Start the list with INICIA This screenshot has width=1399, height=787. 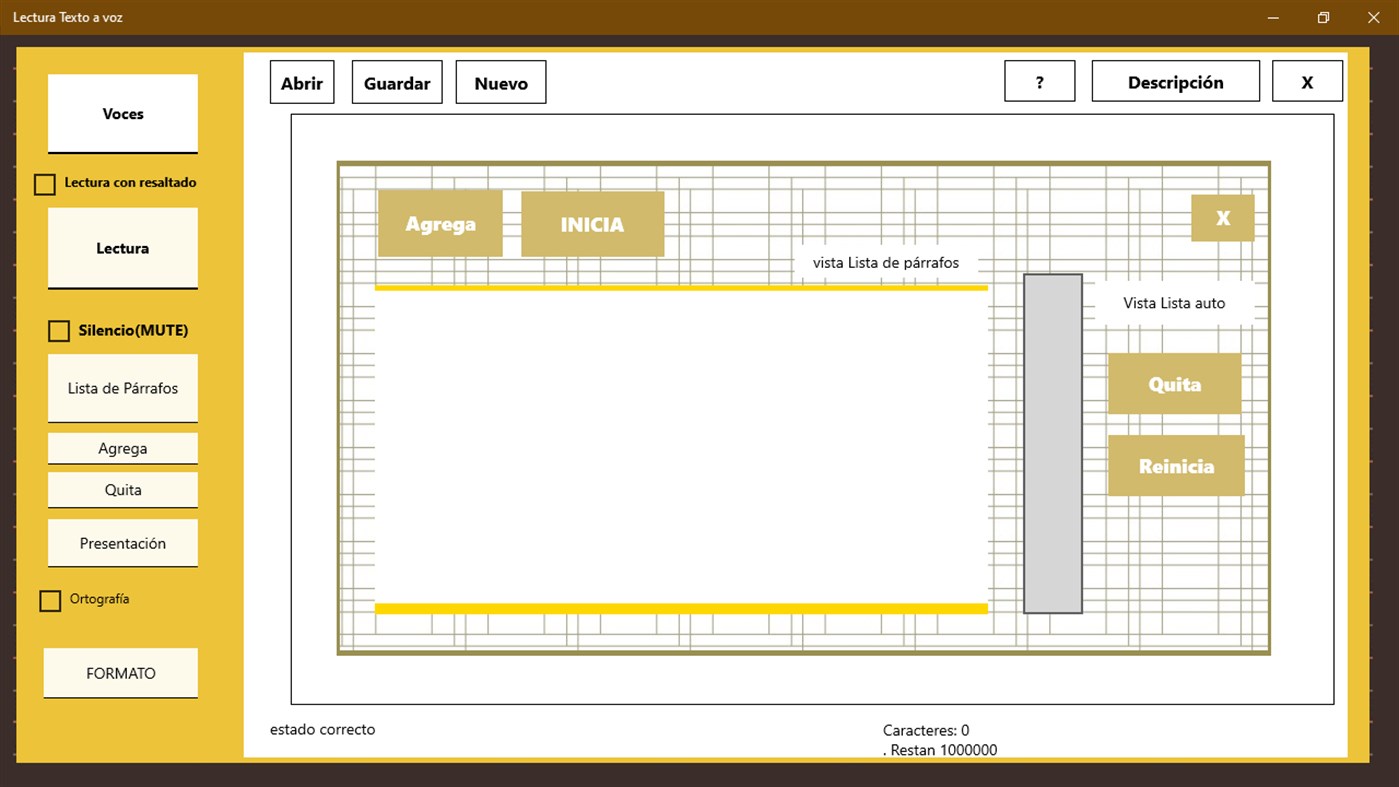(x=592, y=224)
